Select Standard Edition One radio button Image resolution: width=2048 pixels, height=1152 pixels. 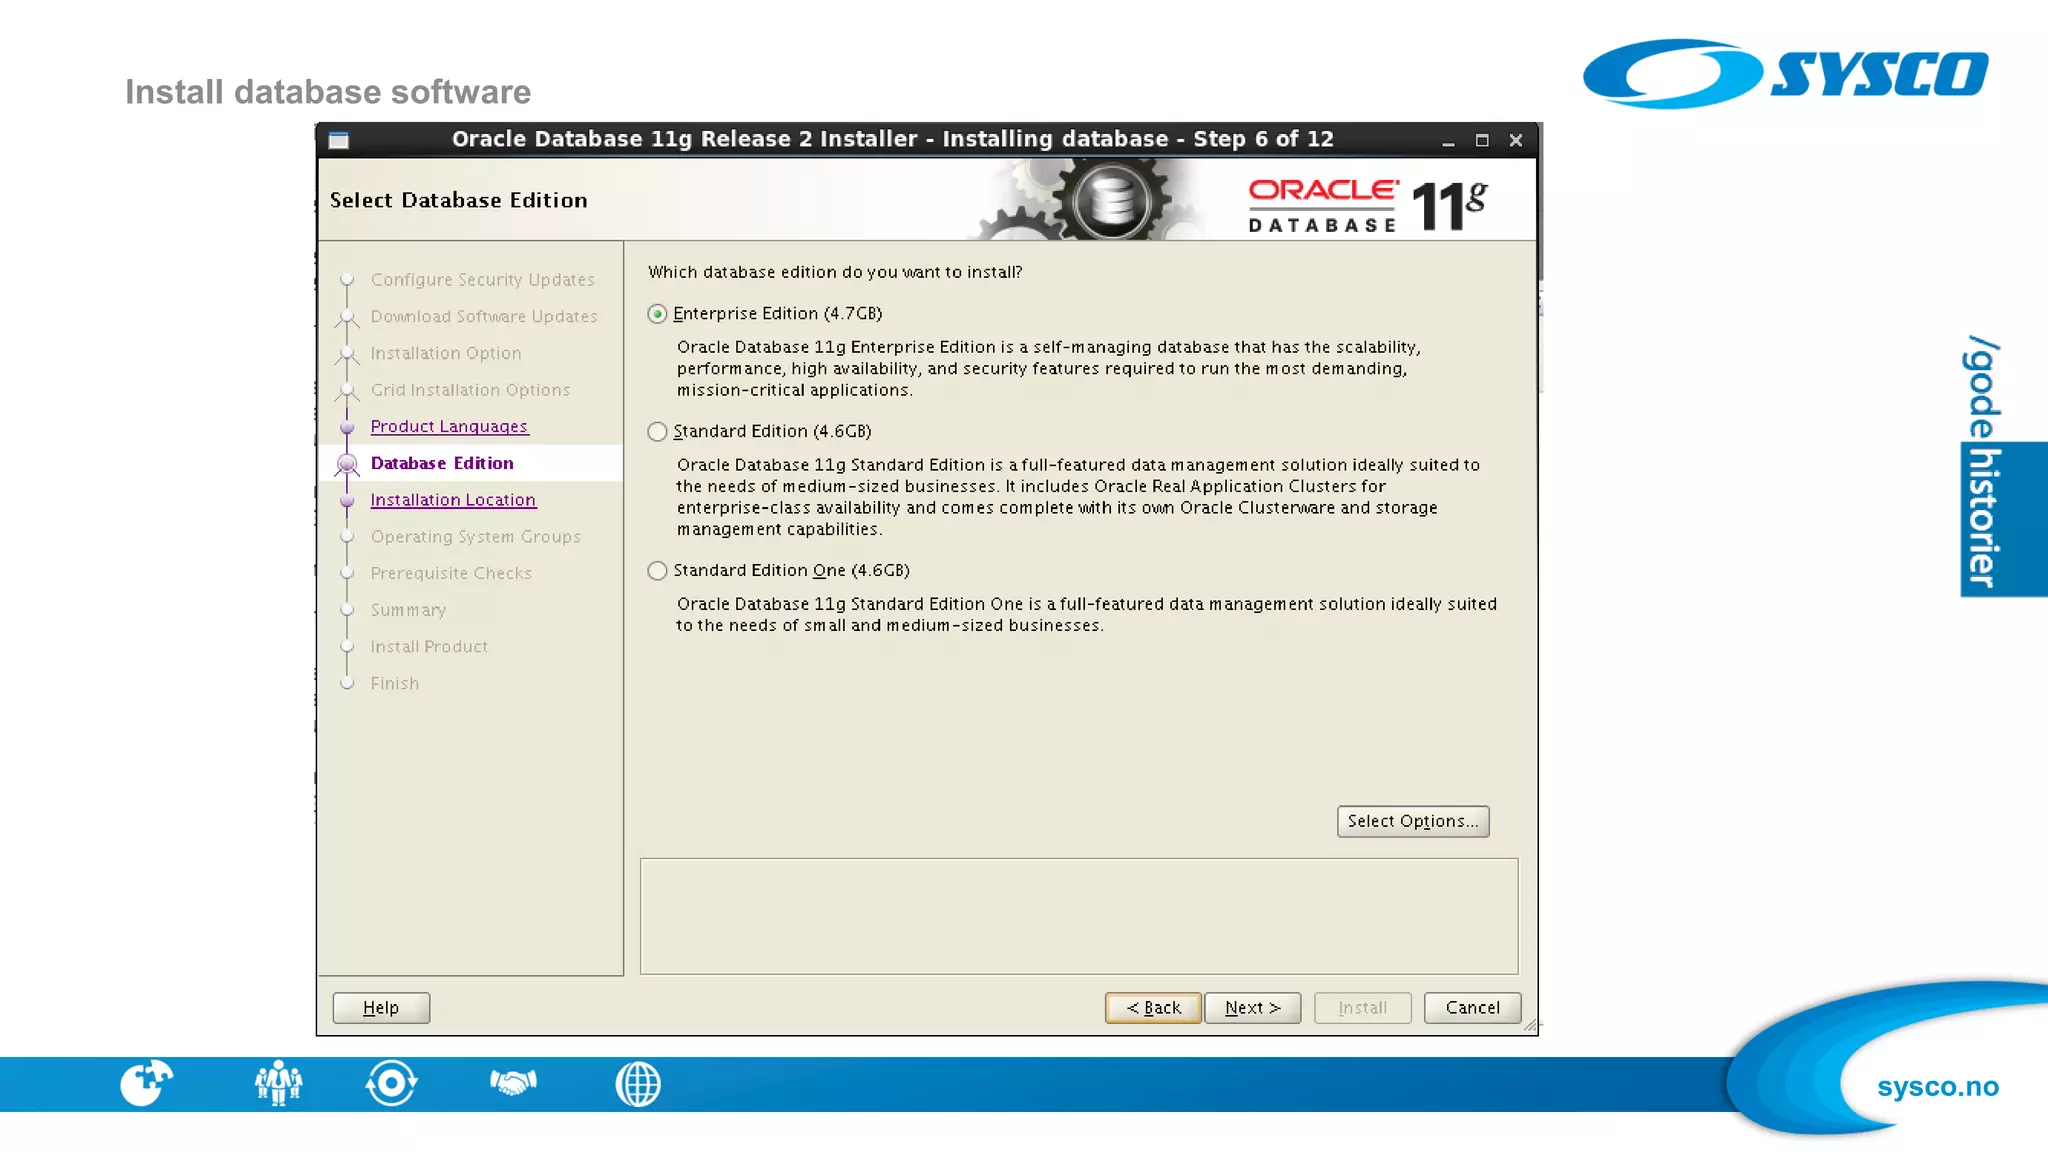coord(657,571)
